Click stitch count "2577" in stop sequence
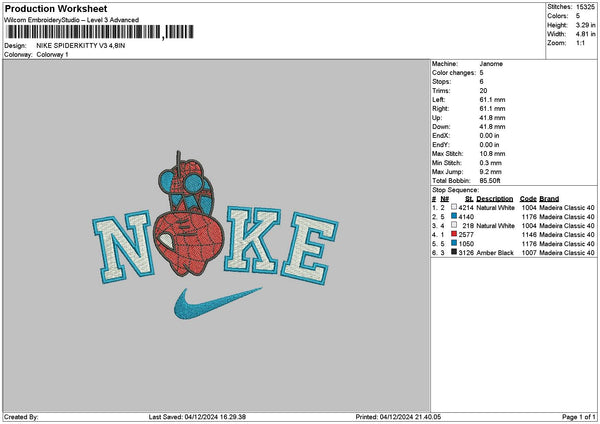 [466, 235]
